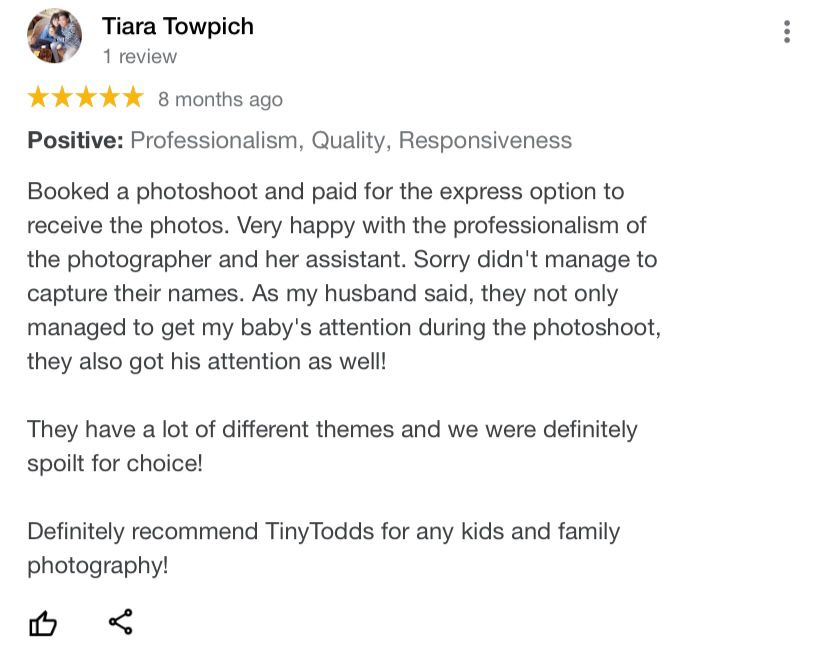The image size is (828, 669).
Task: Open the "1 review" count link
Action: tap(140, 56)
